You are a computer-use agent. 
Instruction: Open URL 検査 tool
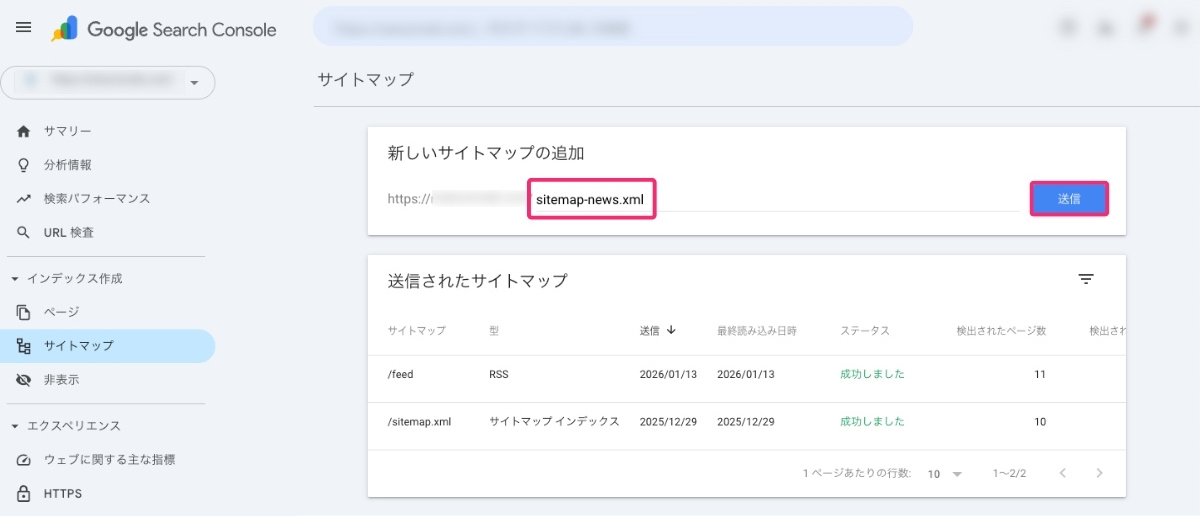tap(69, 233)
